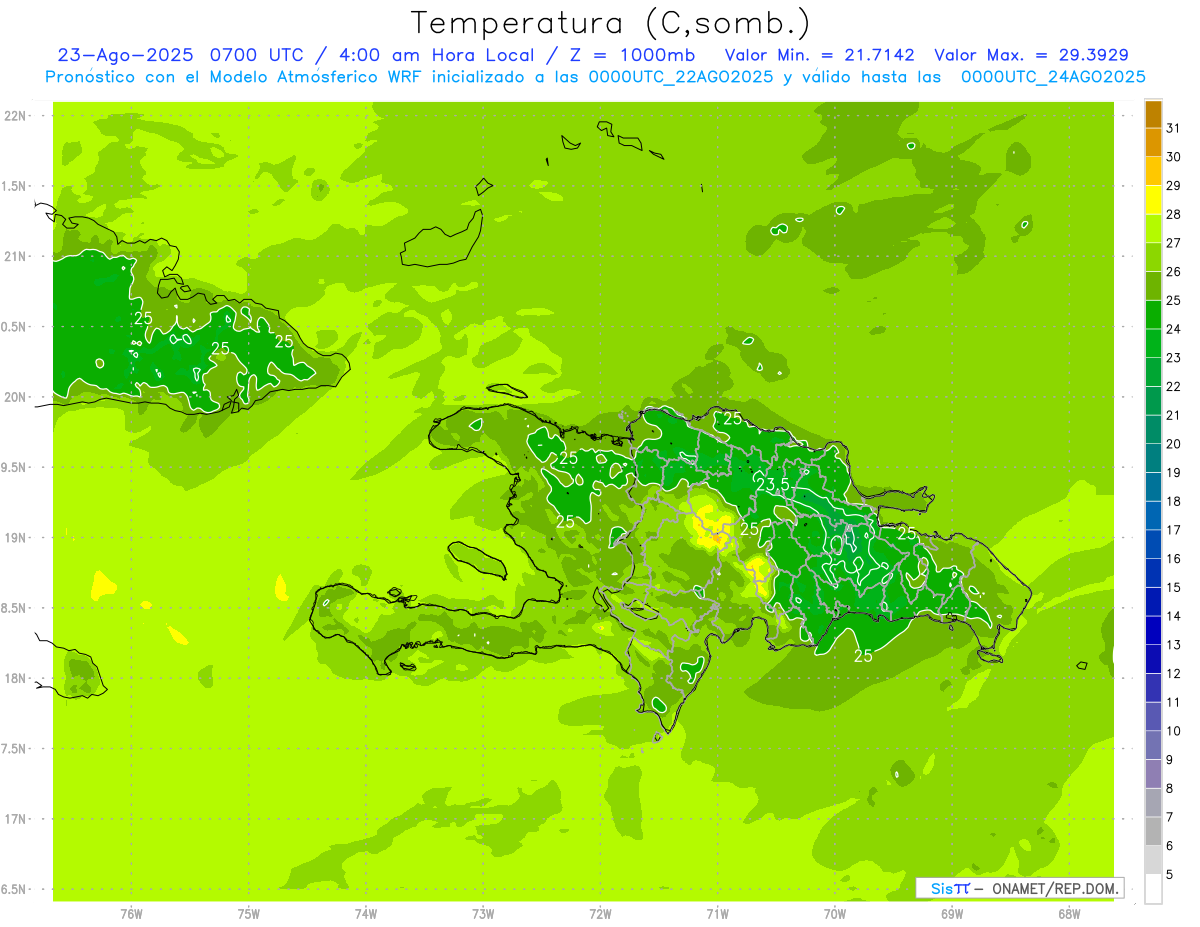Click the green legend swatch between 24 and 25

[x=1153, y=315]
